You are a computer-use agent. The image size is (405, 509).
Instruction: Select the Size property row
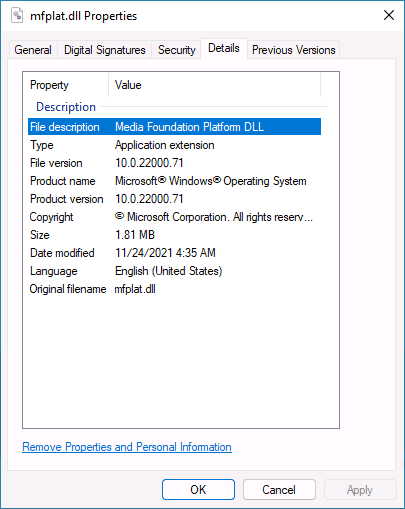(x=174, y=235)
